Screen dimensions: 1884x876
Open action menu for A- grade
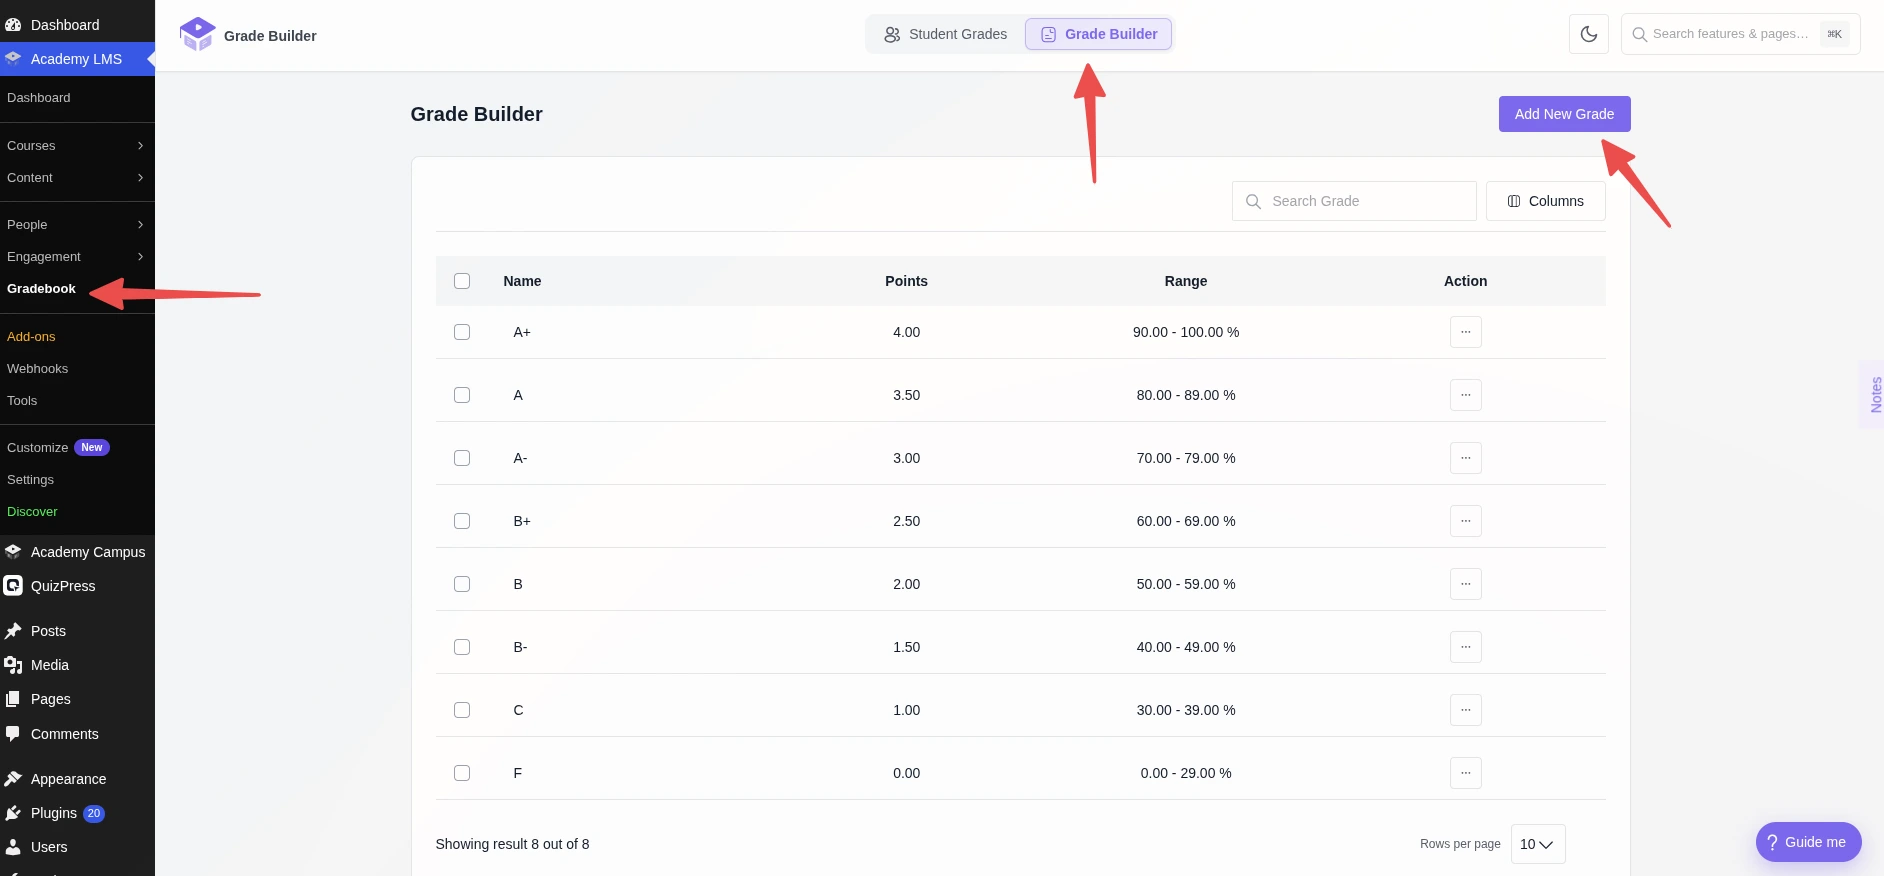pos(1465,458)
